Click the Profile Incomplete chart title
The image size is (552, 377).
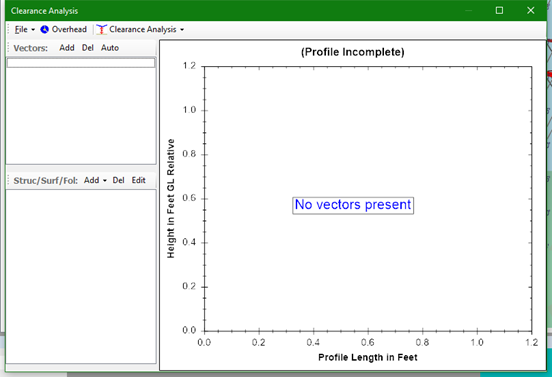352,52
